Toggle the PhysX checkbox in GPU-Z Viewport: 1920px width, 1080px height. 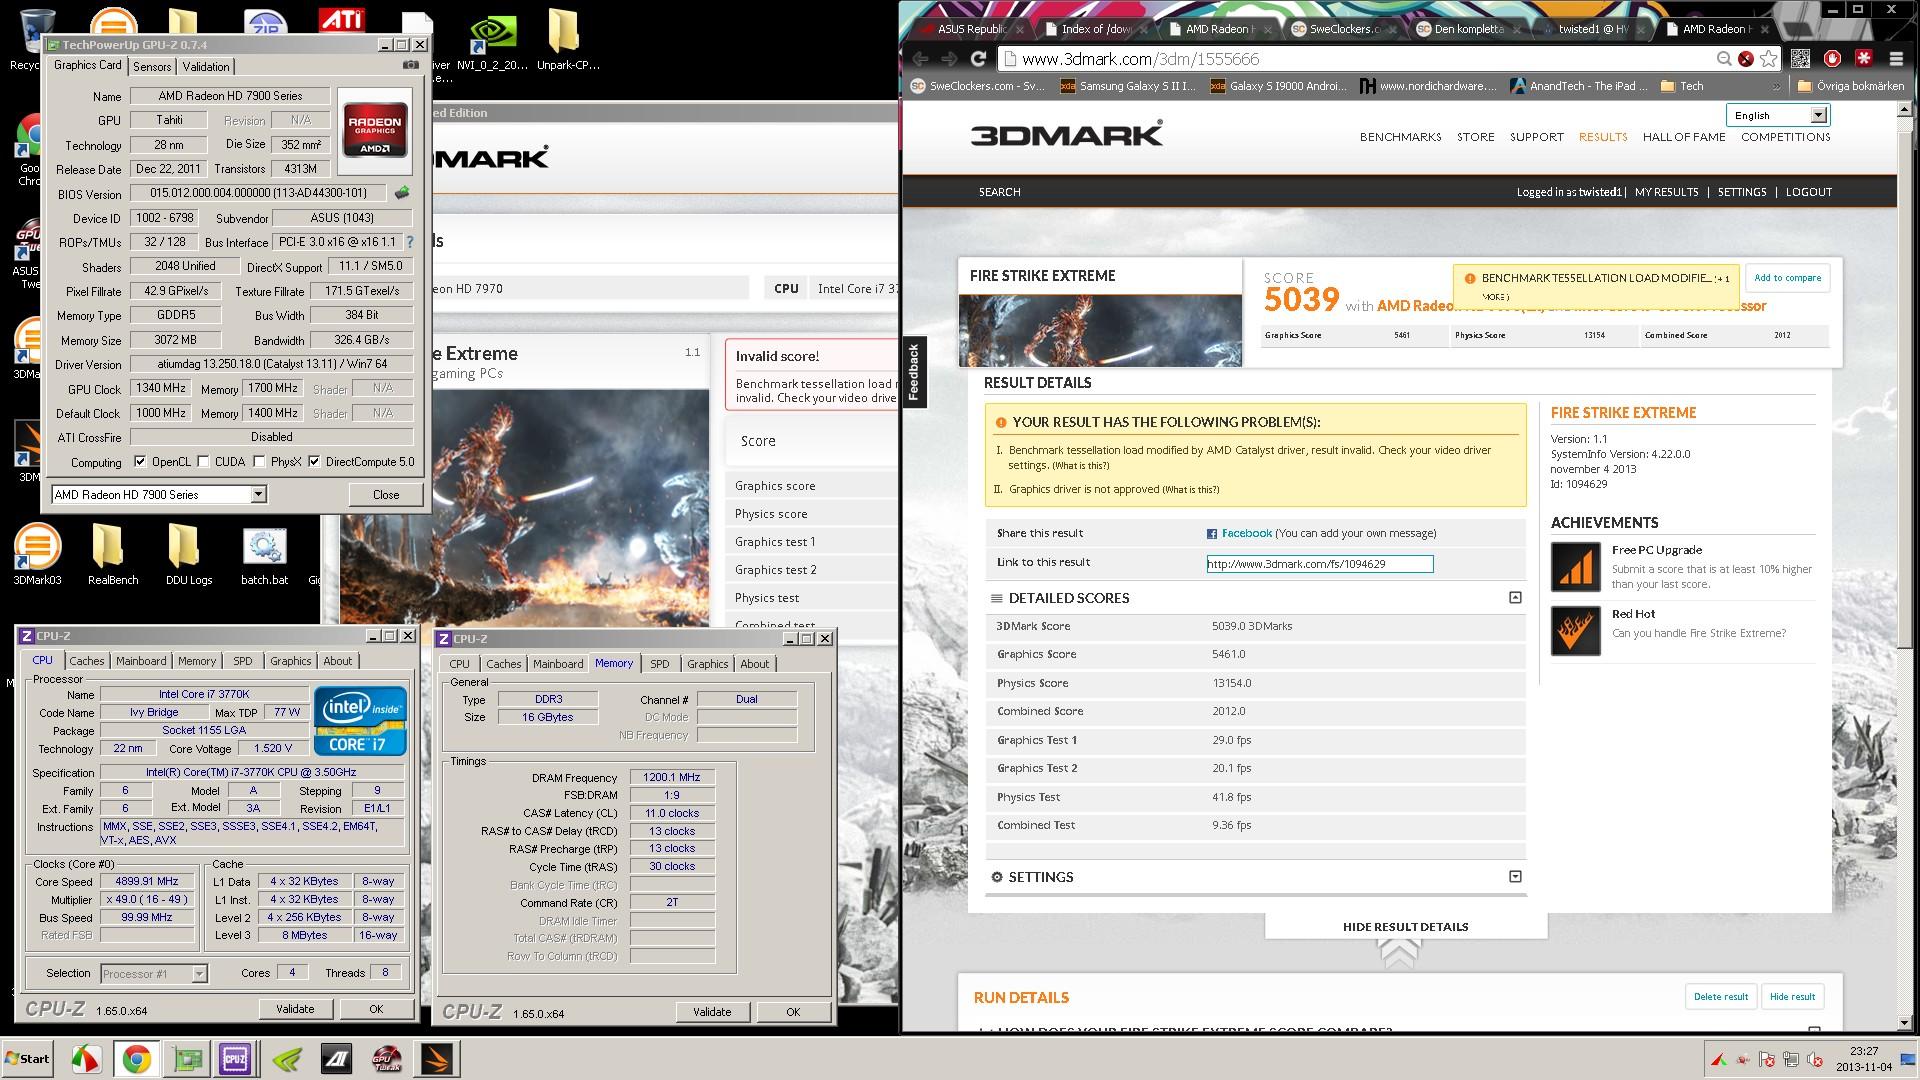259,462
